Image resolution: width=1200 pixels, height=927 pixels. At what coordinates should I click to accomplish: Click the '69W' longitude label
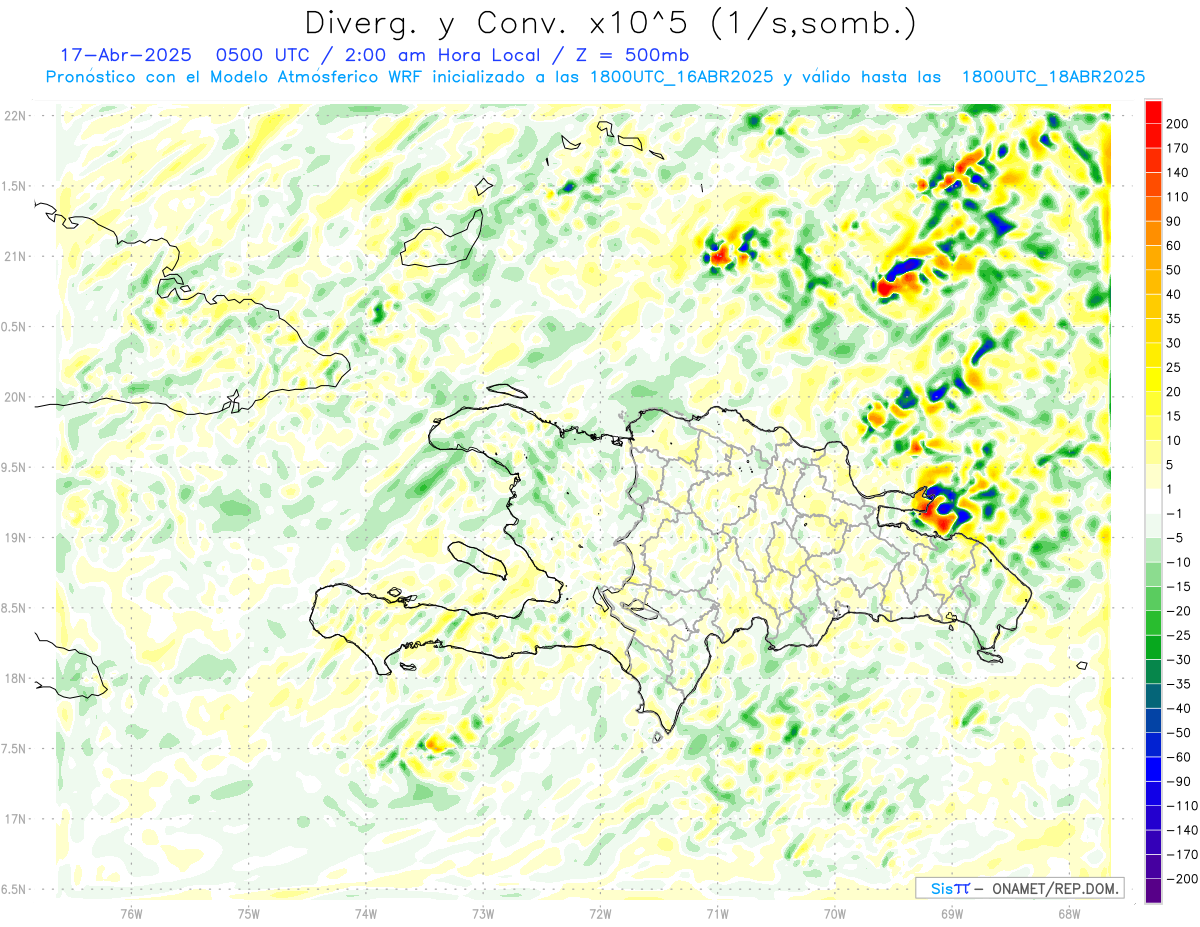952,913
